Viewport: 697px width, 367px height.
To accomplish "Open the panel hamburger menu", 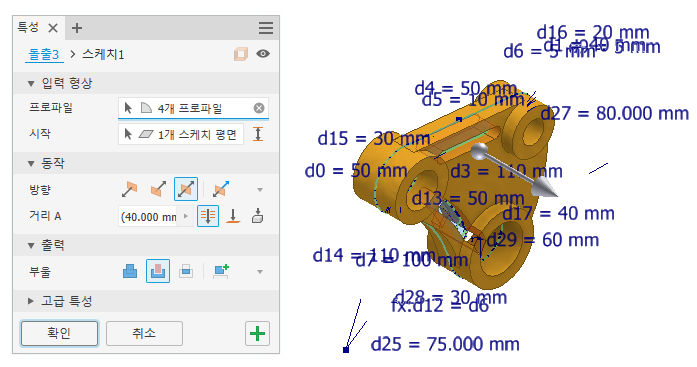I will point(266,28).
